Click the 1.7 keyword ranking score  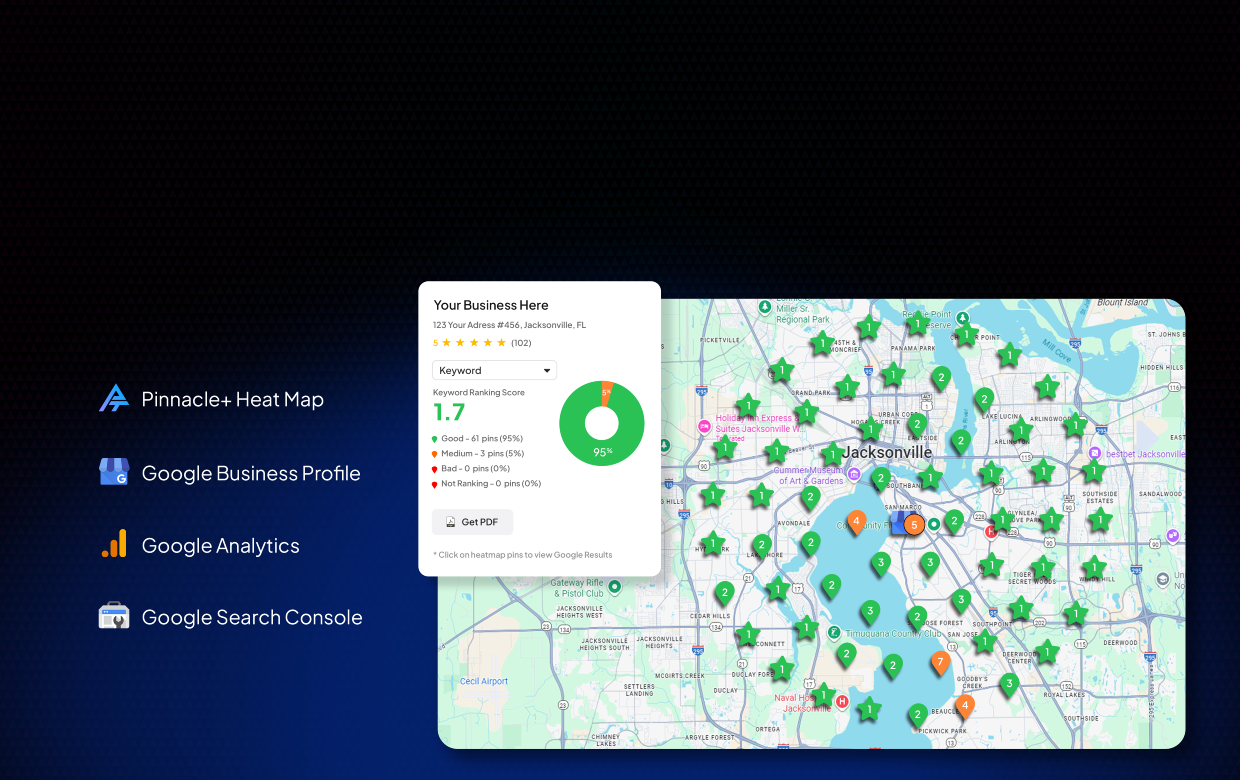point(448,412)
